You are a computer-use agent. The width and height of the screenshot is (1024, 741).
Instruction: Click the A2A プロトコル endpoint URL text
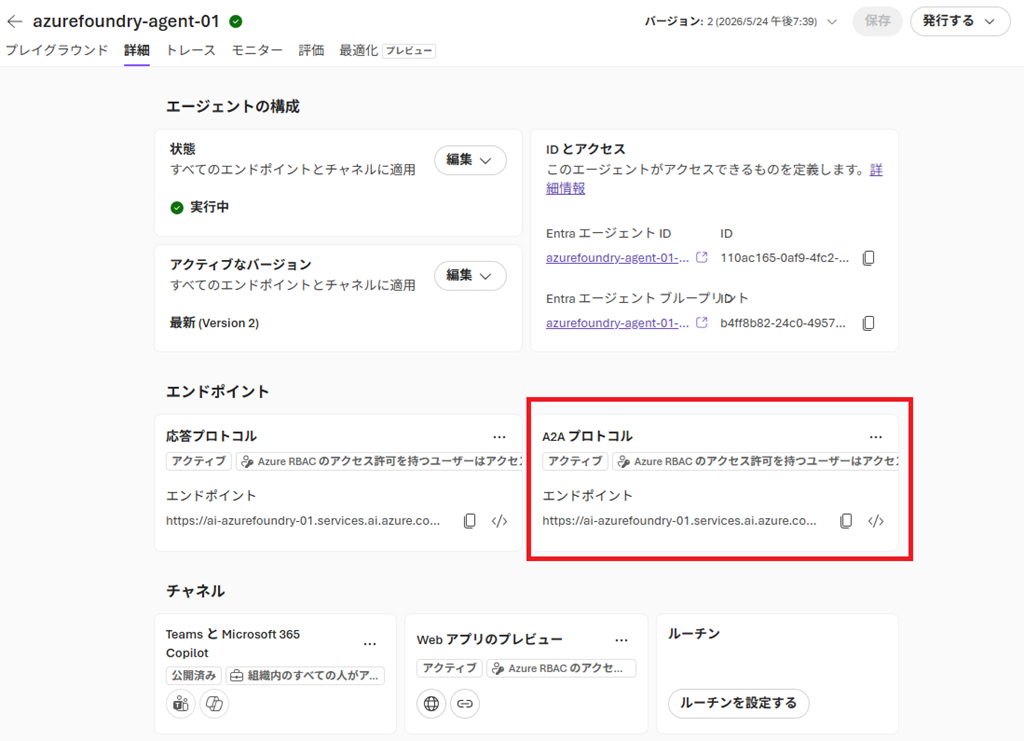pyautogui.click(x=679, y=521)
